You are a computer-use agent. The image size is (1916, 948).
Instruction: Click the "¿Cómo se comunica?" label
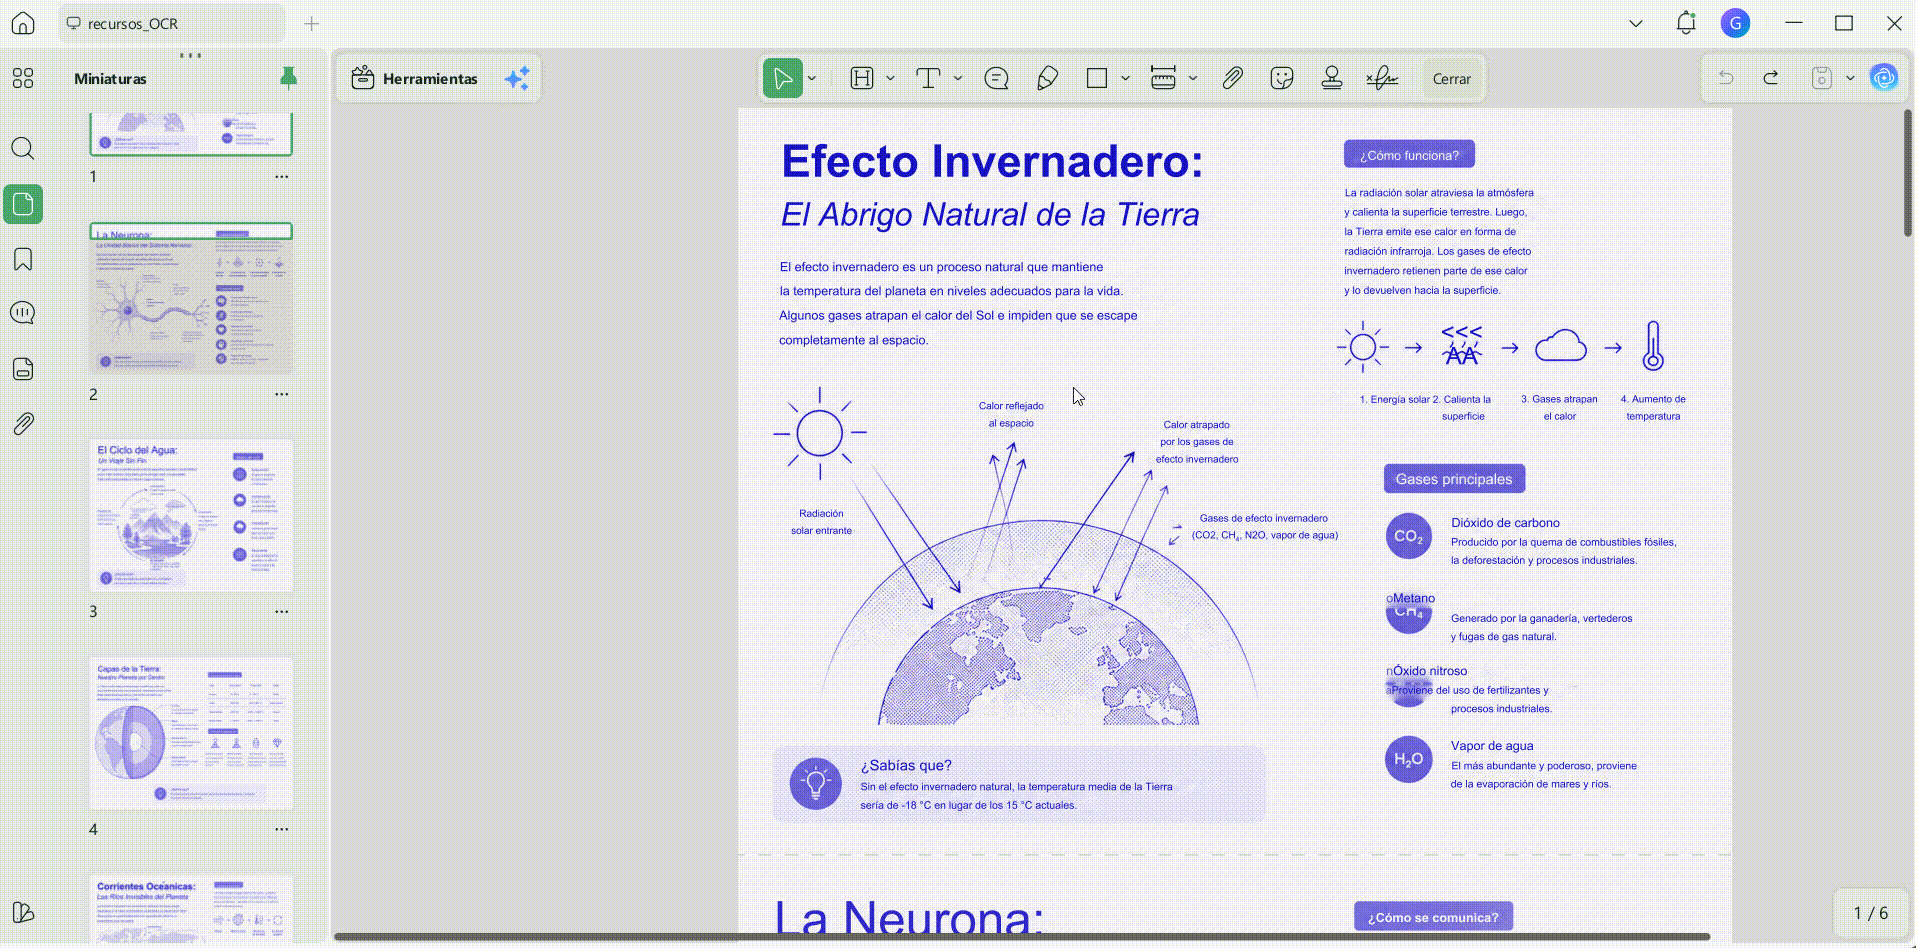click(x=1433, y=917)
